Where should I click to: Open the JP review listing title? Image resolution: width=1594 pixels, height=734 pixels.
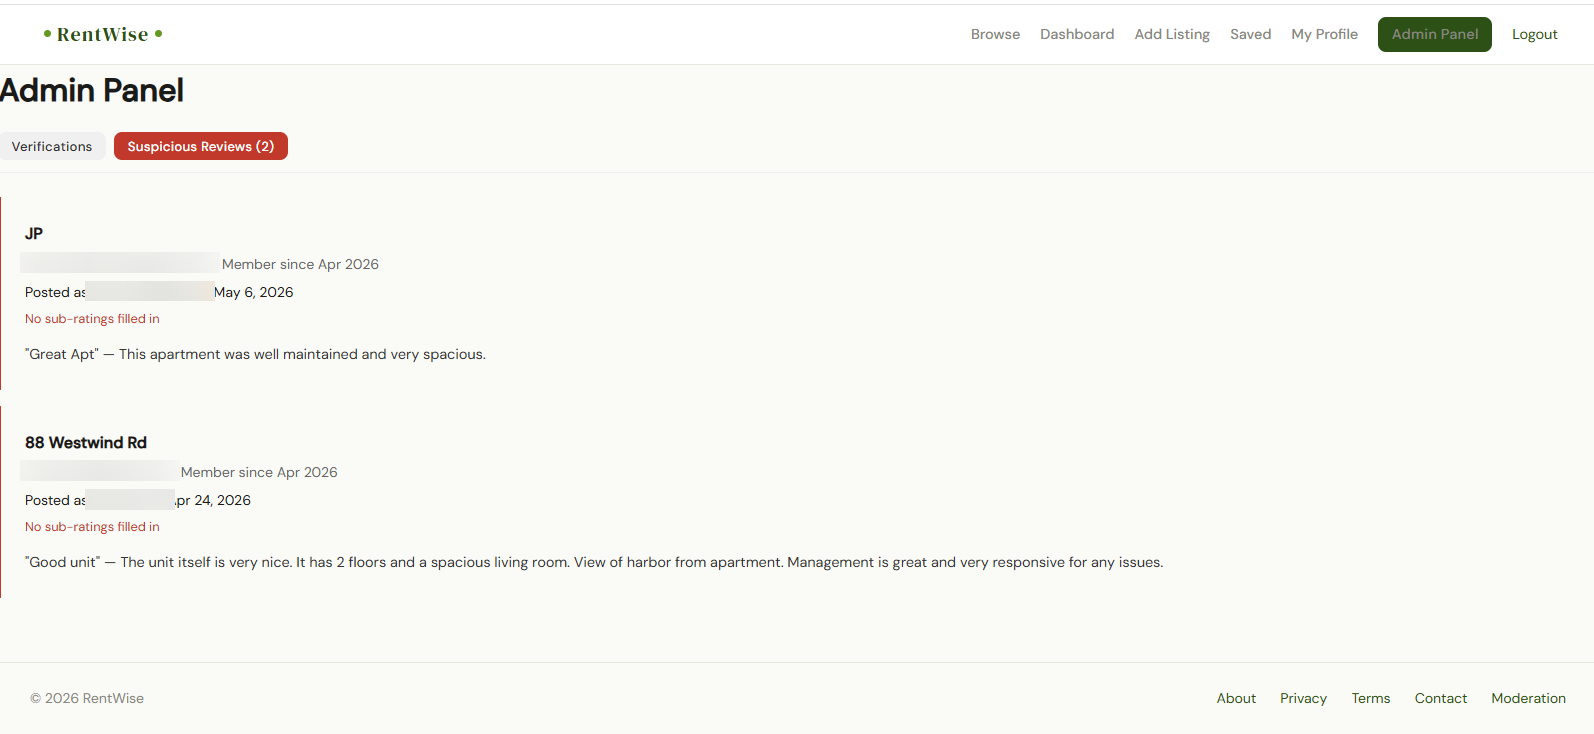point(34,233)
